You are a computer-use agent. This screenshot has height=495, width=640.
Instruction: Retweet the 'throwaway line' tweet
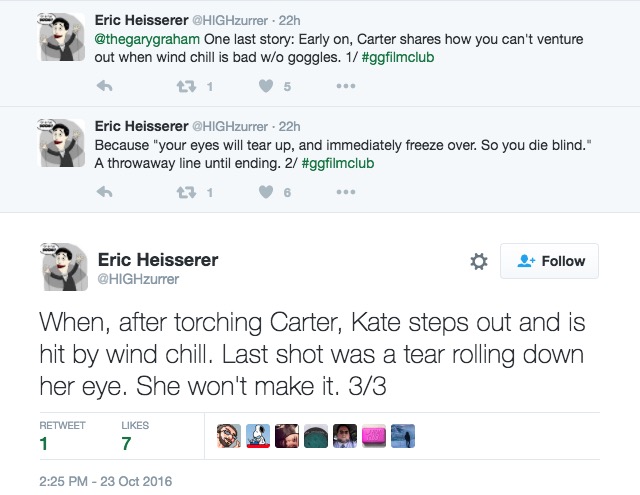186,192
